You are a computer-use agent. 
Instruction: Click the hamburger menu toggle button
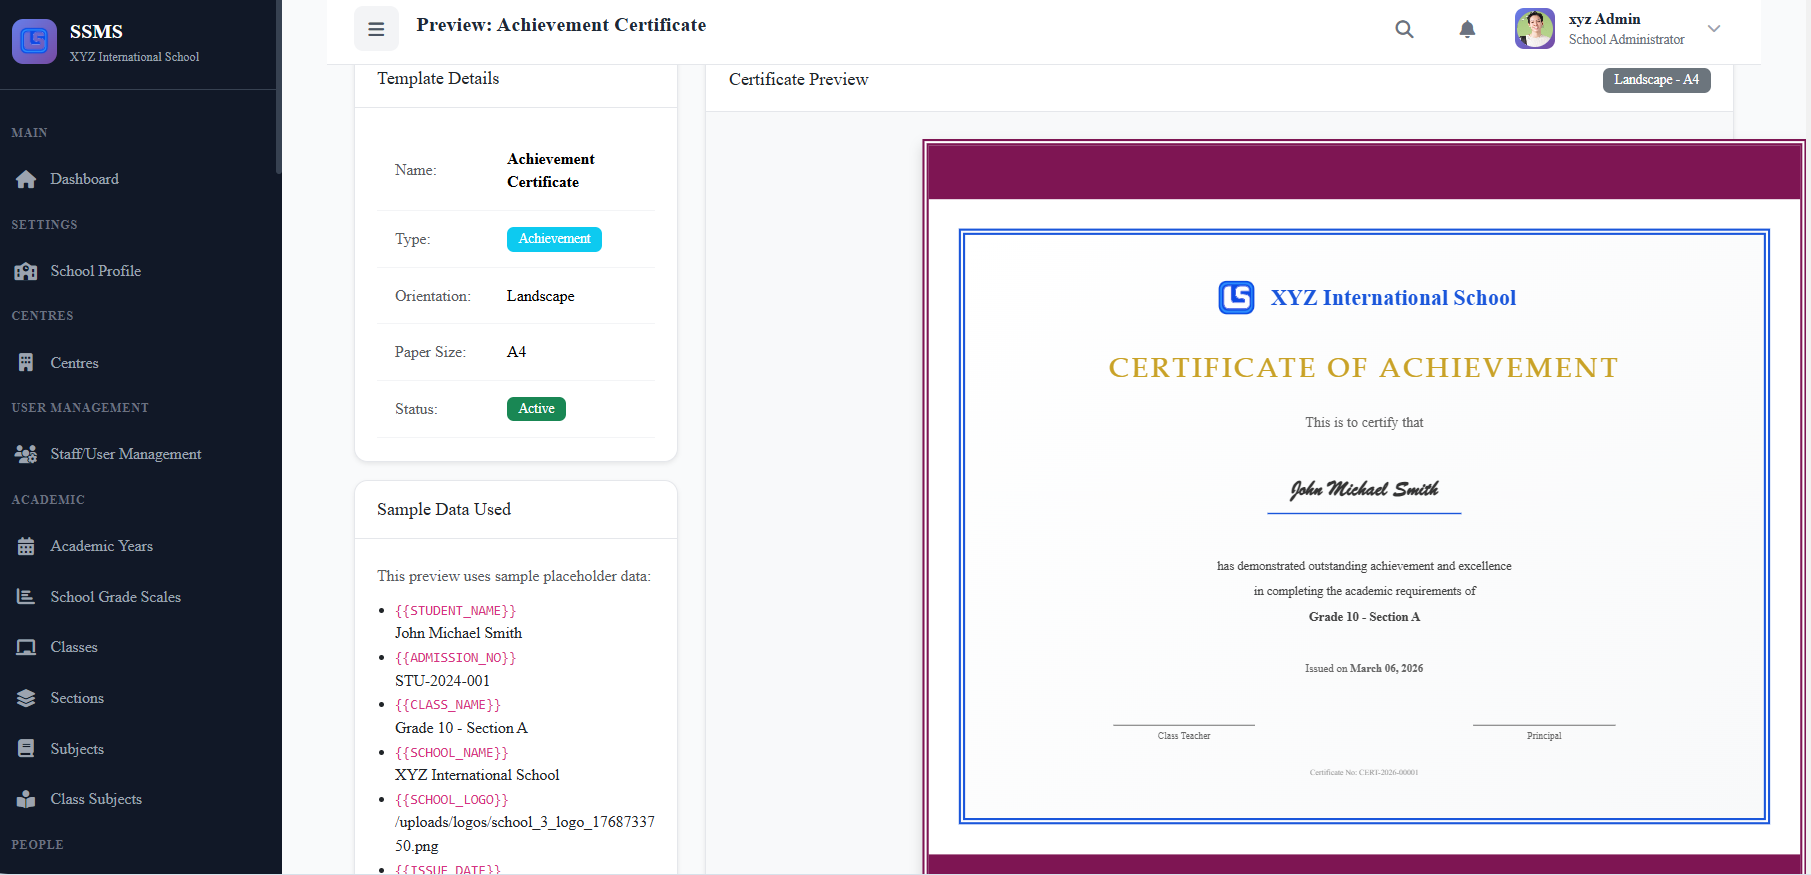376,29
